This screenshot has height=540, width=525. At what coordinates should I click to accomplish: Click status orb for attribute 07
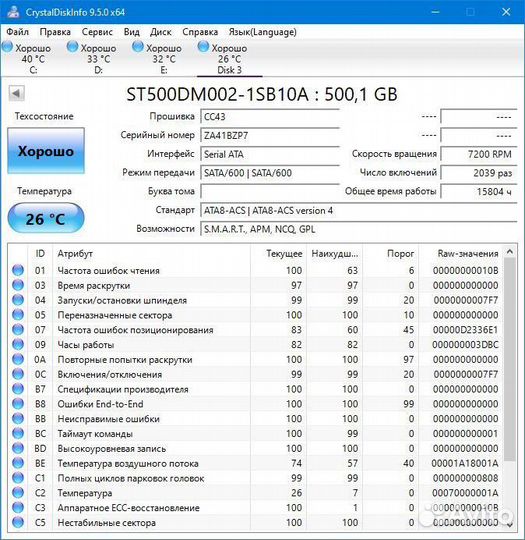coord(18,329)
